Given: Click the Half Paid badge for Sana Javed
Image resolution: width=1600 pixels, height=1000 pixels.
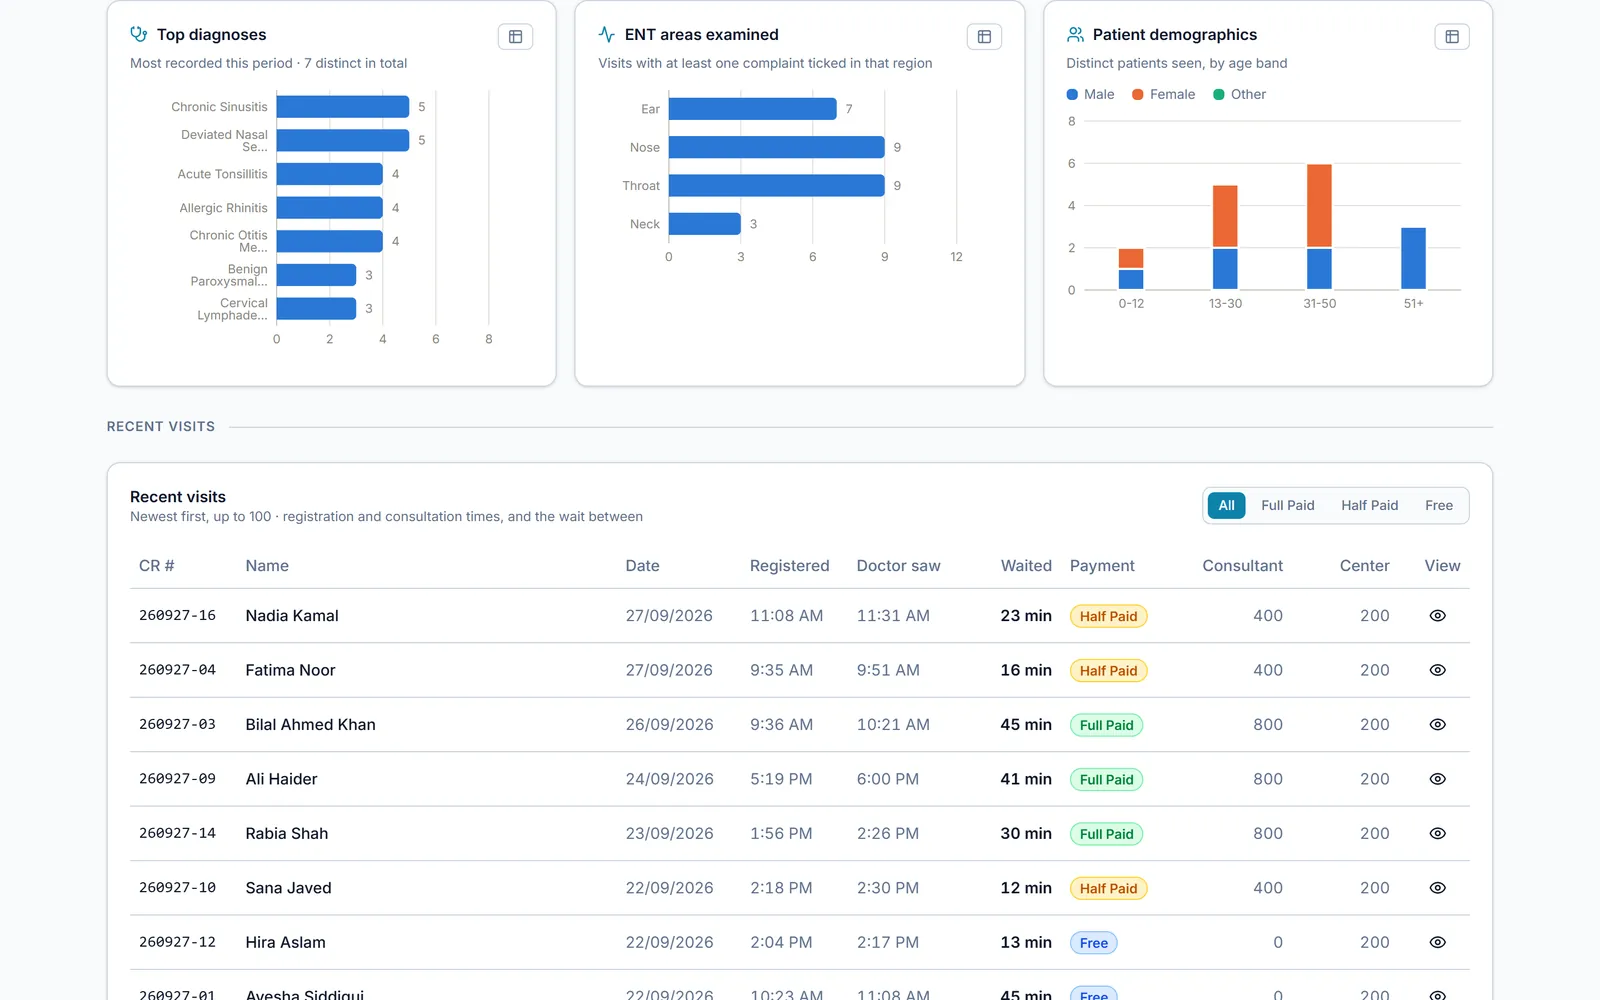Looking at the screenshot, I should pos(1108,888).
